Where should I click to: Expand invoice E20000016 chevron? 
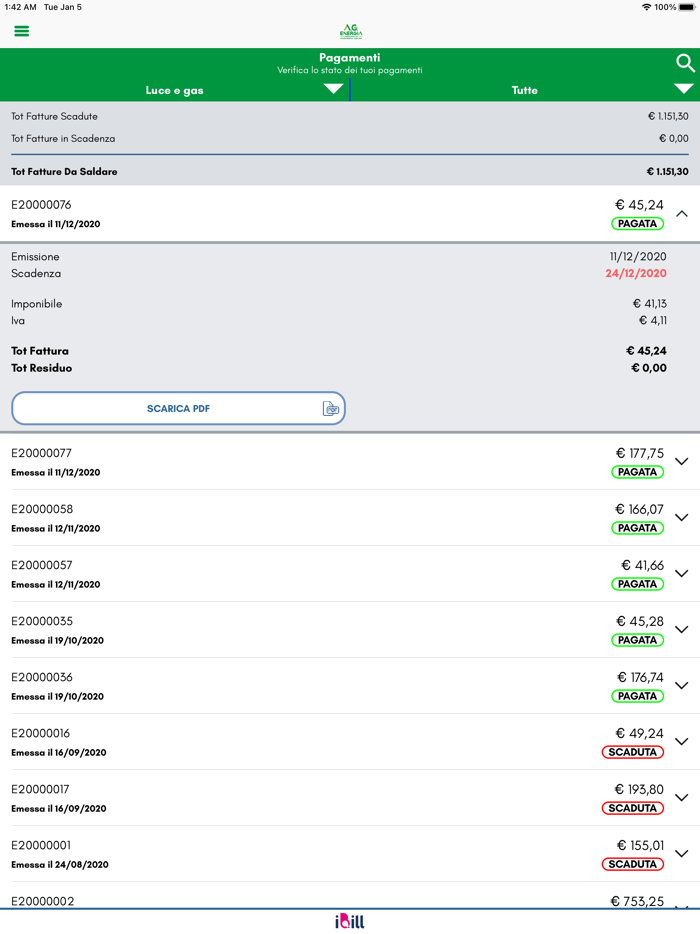pyautogui.click(x=682, y=742)
